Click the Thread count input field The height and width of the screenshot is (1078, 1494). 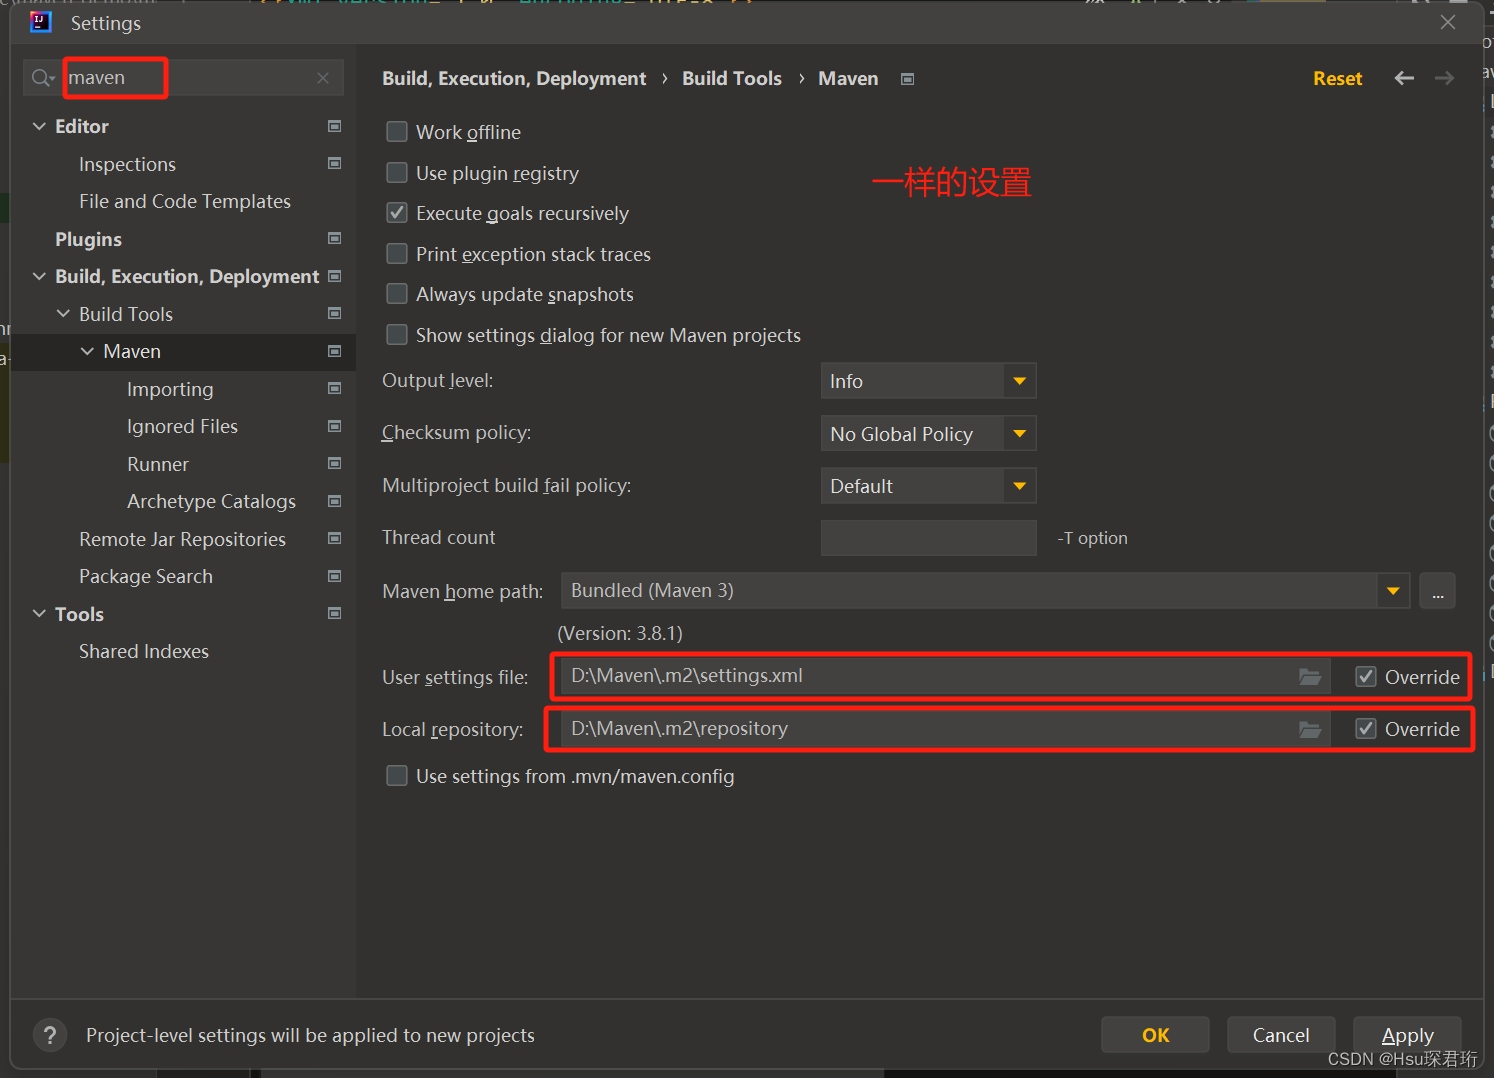928,538
